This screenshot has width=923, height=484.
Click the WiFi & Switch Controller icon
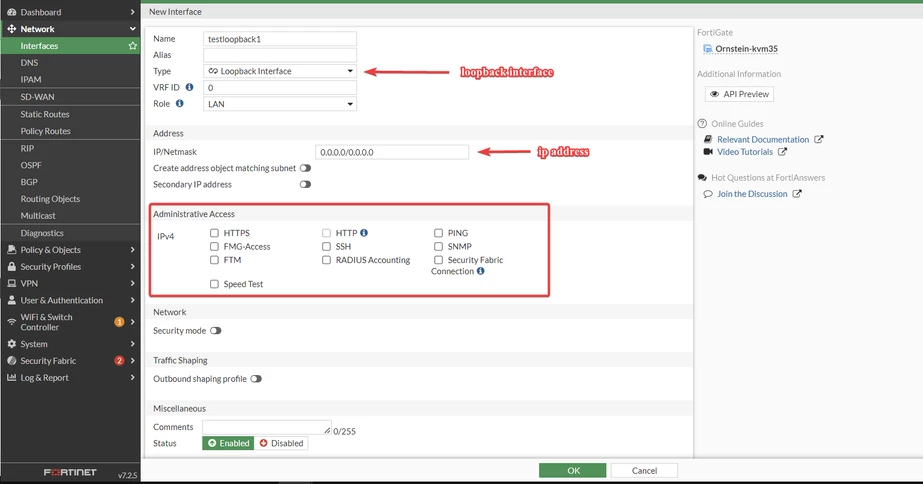tap(11, 321)
